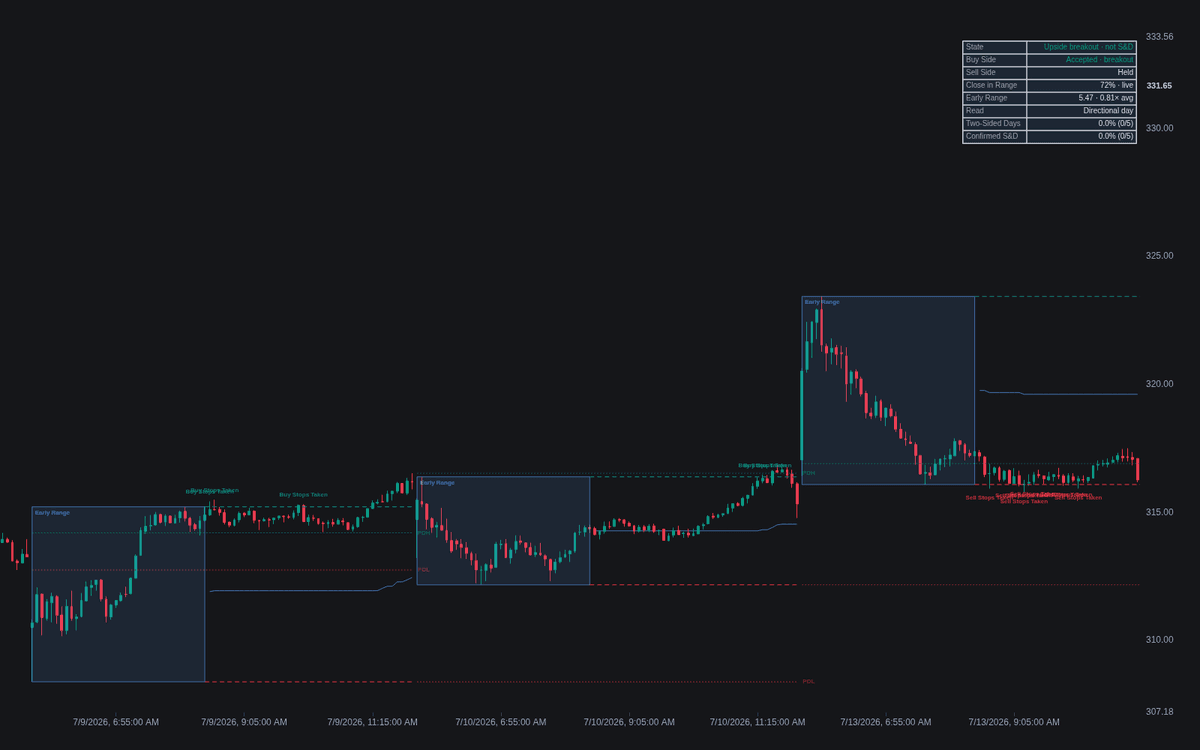Image resolution: width=1200 pixels, height=750 pixels.
Task: Click the '7/10/2026, 9:05:00 AM' time label
Action: [x=629, y=722]
